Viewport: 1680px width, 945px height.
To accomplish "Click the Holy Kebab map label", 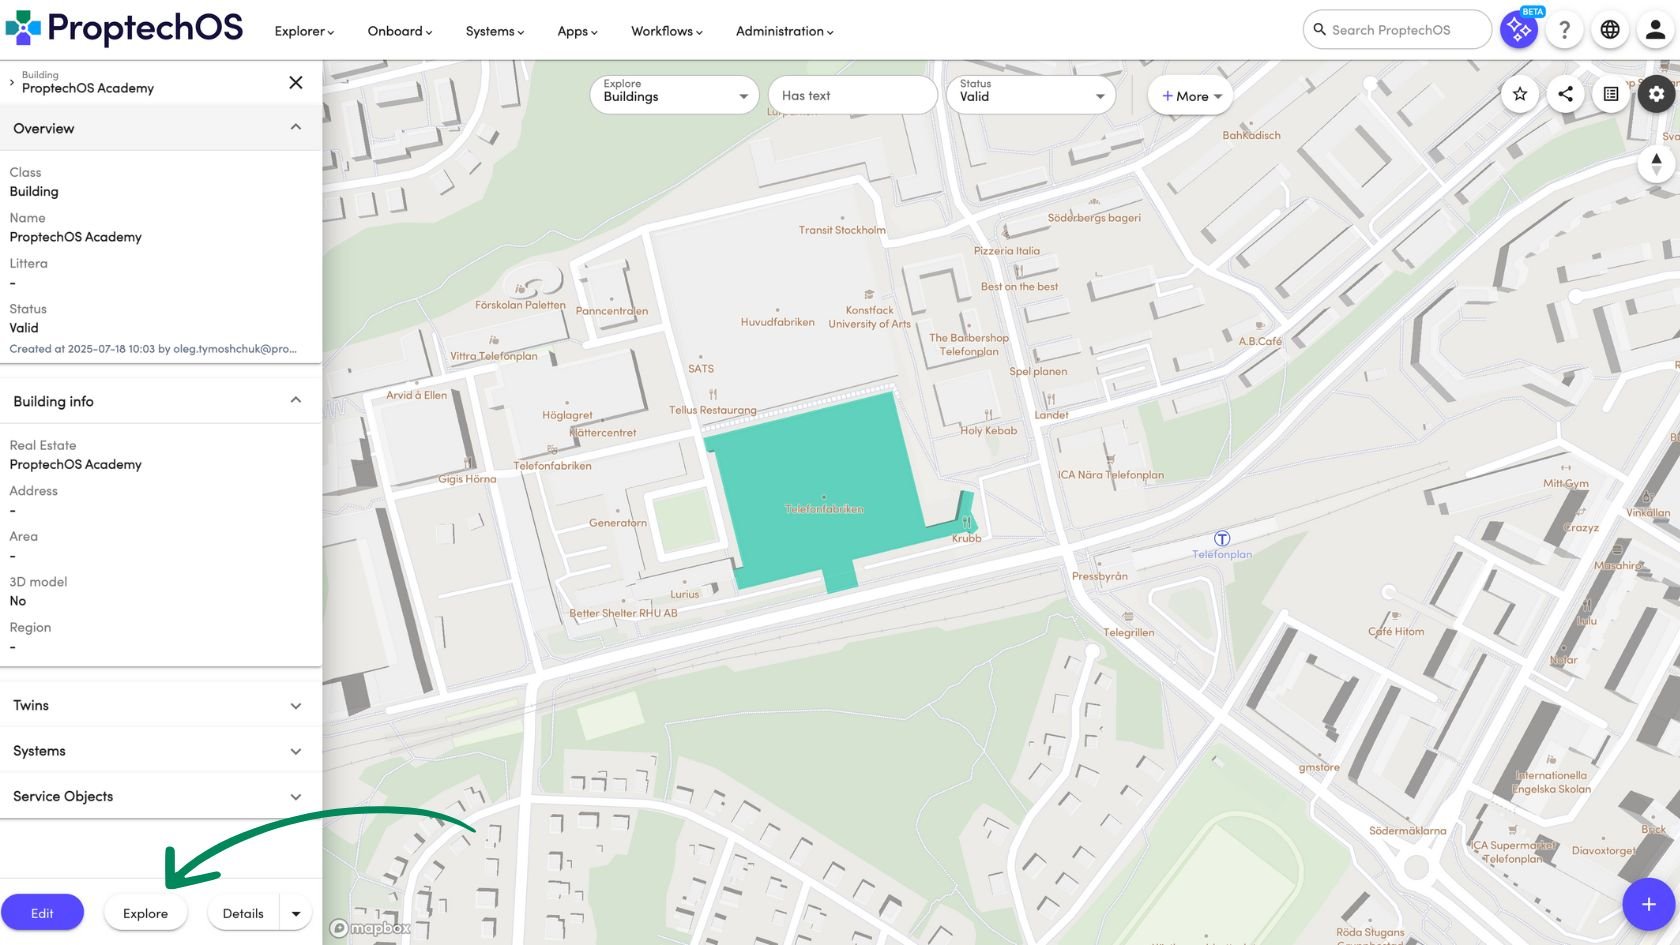I will click(988, 431).
